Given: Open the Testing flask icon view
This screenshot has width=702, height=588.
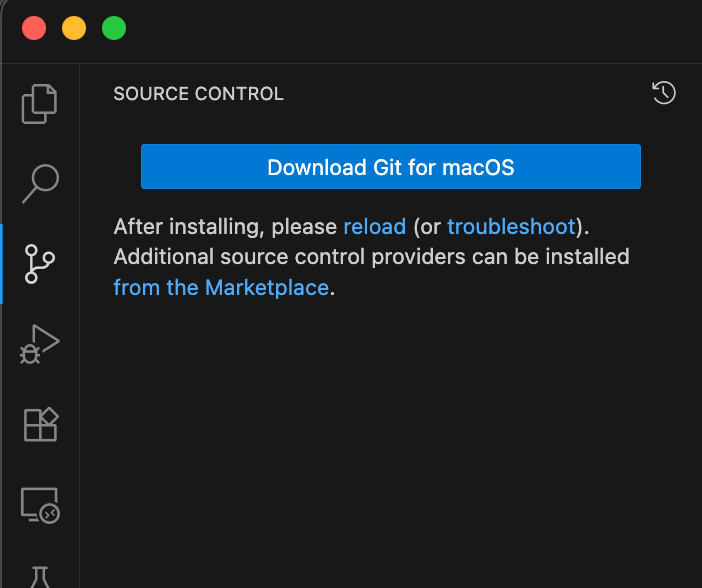Looking at the screenshot, I should (40, 577).
